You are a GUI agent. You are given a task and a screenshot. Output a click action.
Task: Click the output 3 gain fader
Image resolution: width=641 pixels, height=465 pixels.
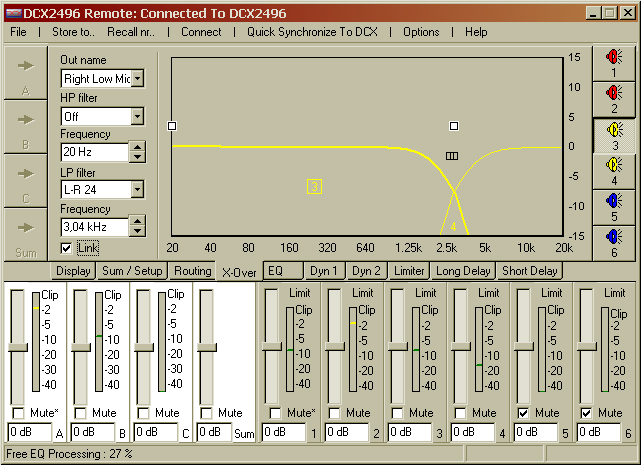397,346
